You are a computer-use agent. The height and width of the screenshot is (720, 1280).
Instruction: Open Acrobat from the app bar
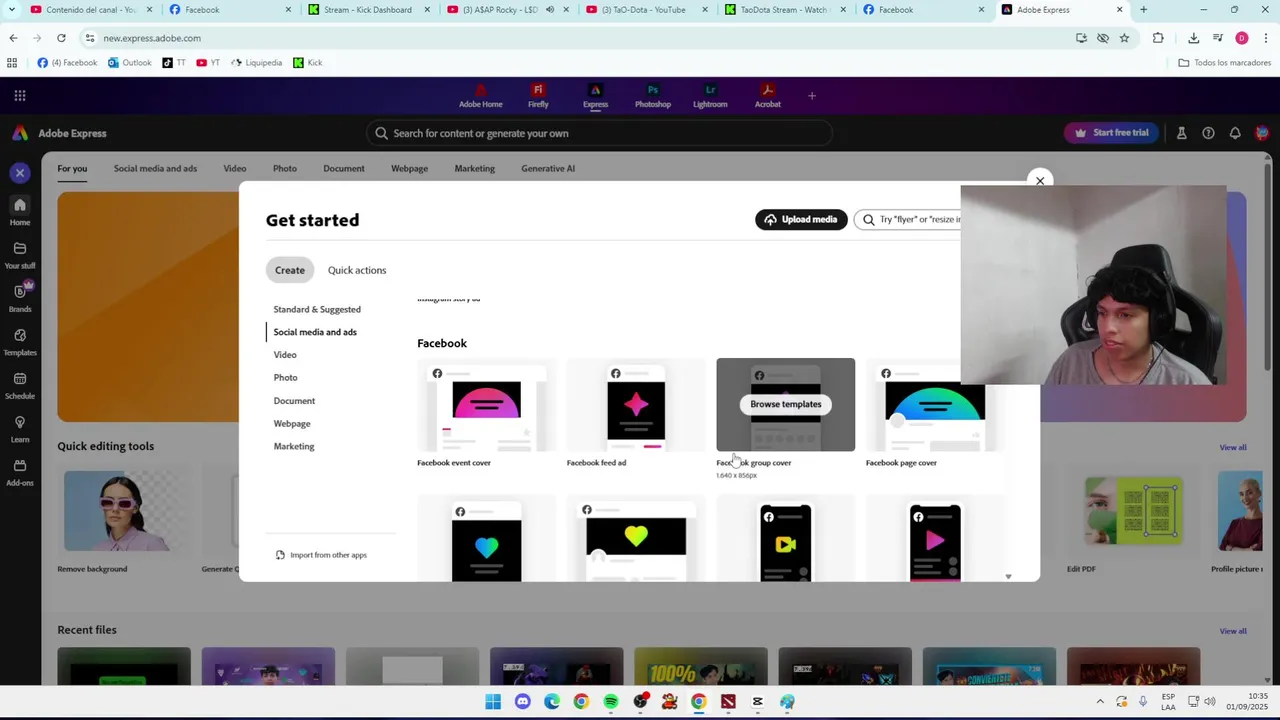point(768,96)
